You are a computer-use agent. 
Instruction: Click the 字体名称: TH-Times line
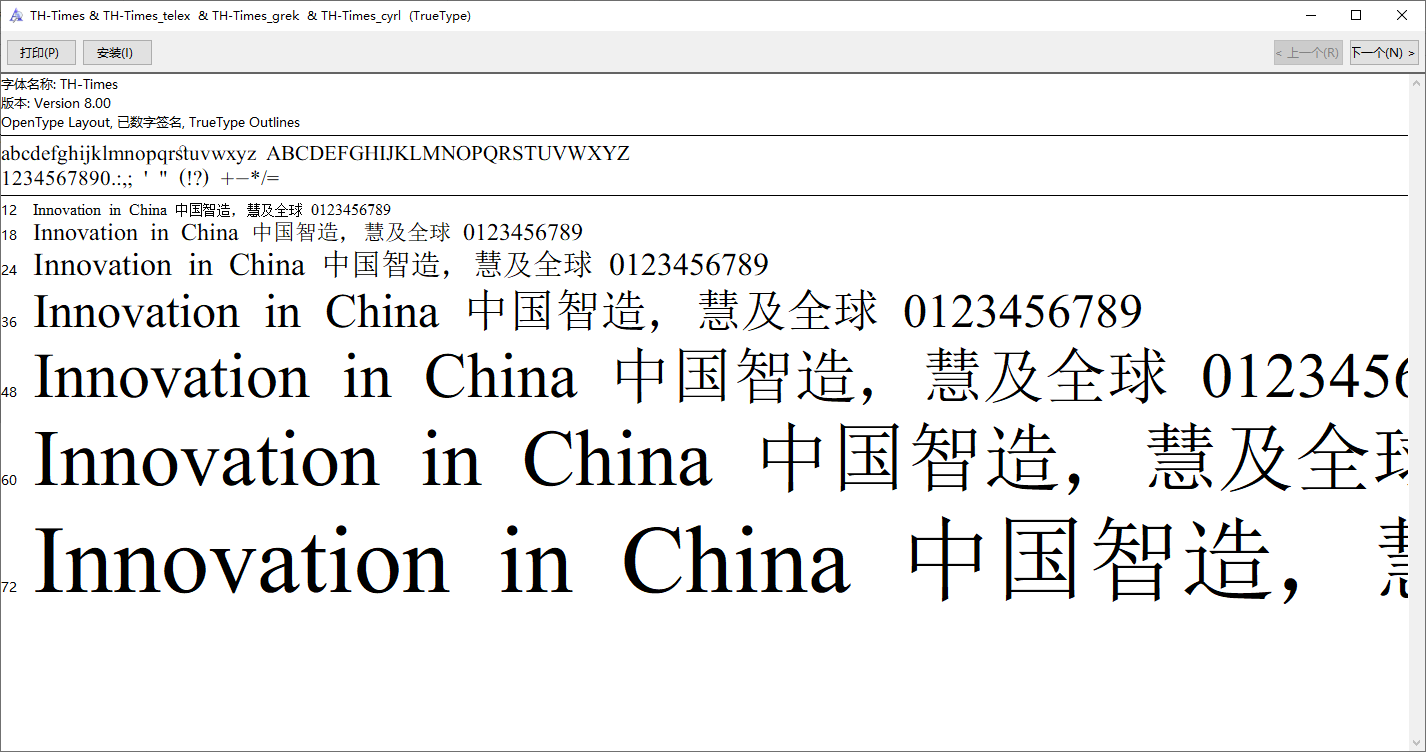tap(60, 85)
